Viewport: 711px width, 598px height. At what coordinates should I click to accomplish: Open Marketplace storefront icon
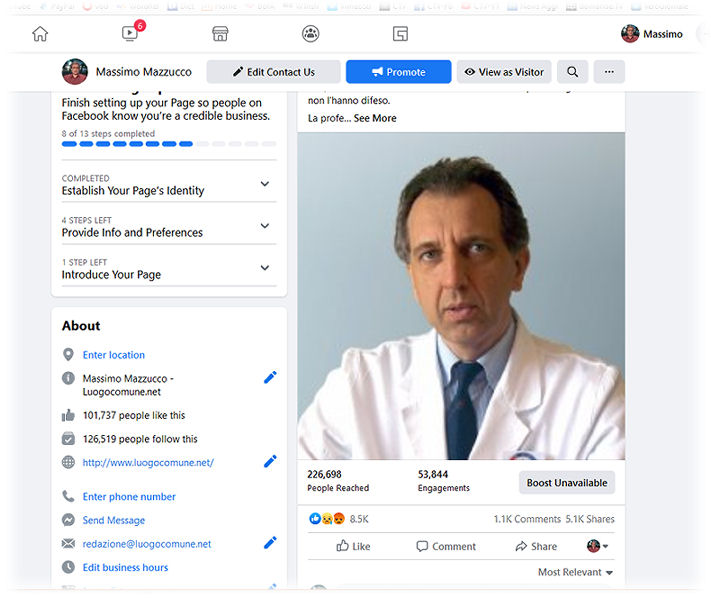pyautogui.click(x=220, y=34)
